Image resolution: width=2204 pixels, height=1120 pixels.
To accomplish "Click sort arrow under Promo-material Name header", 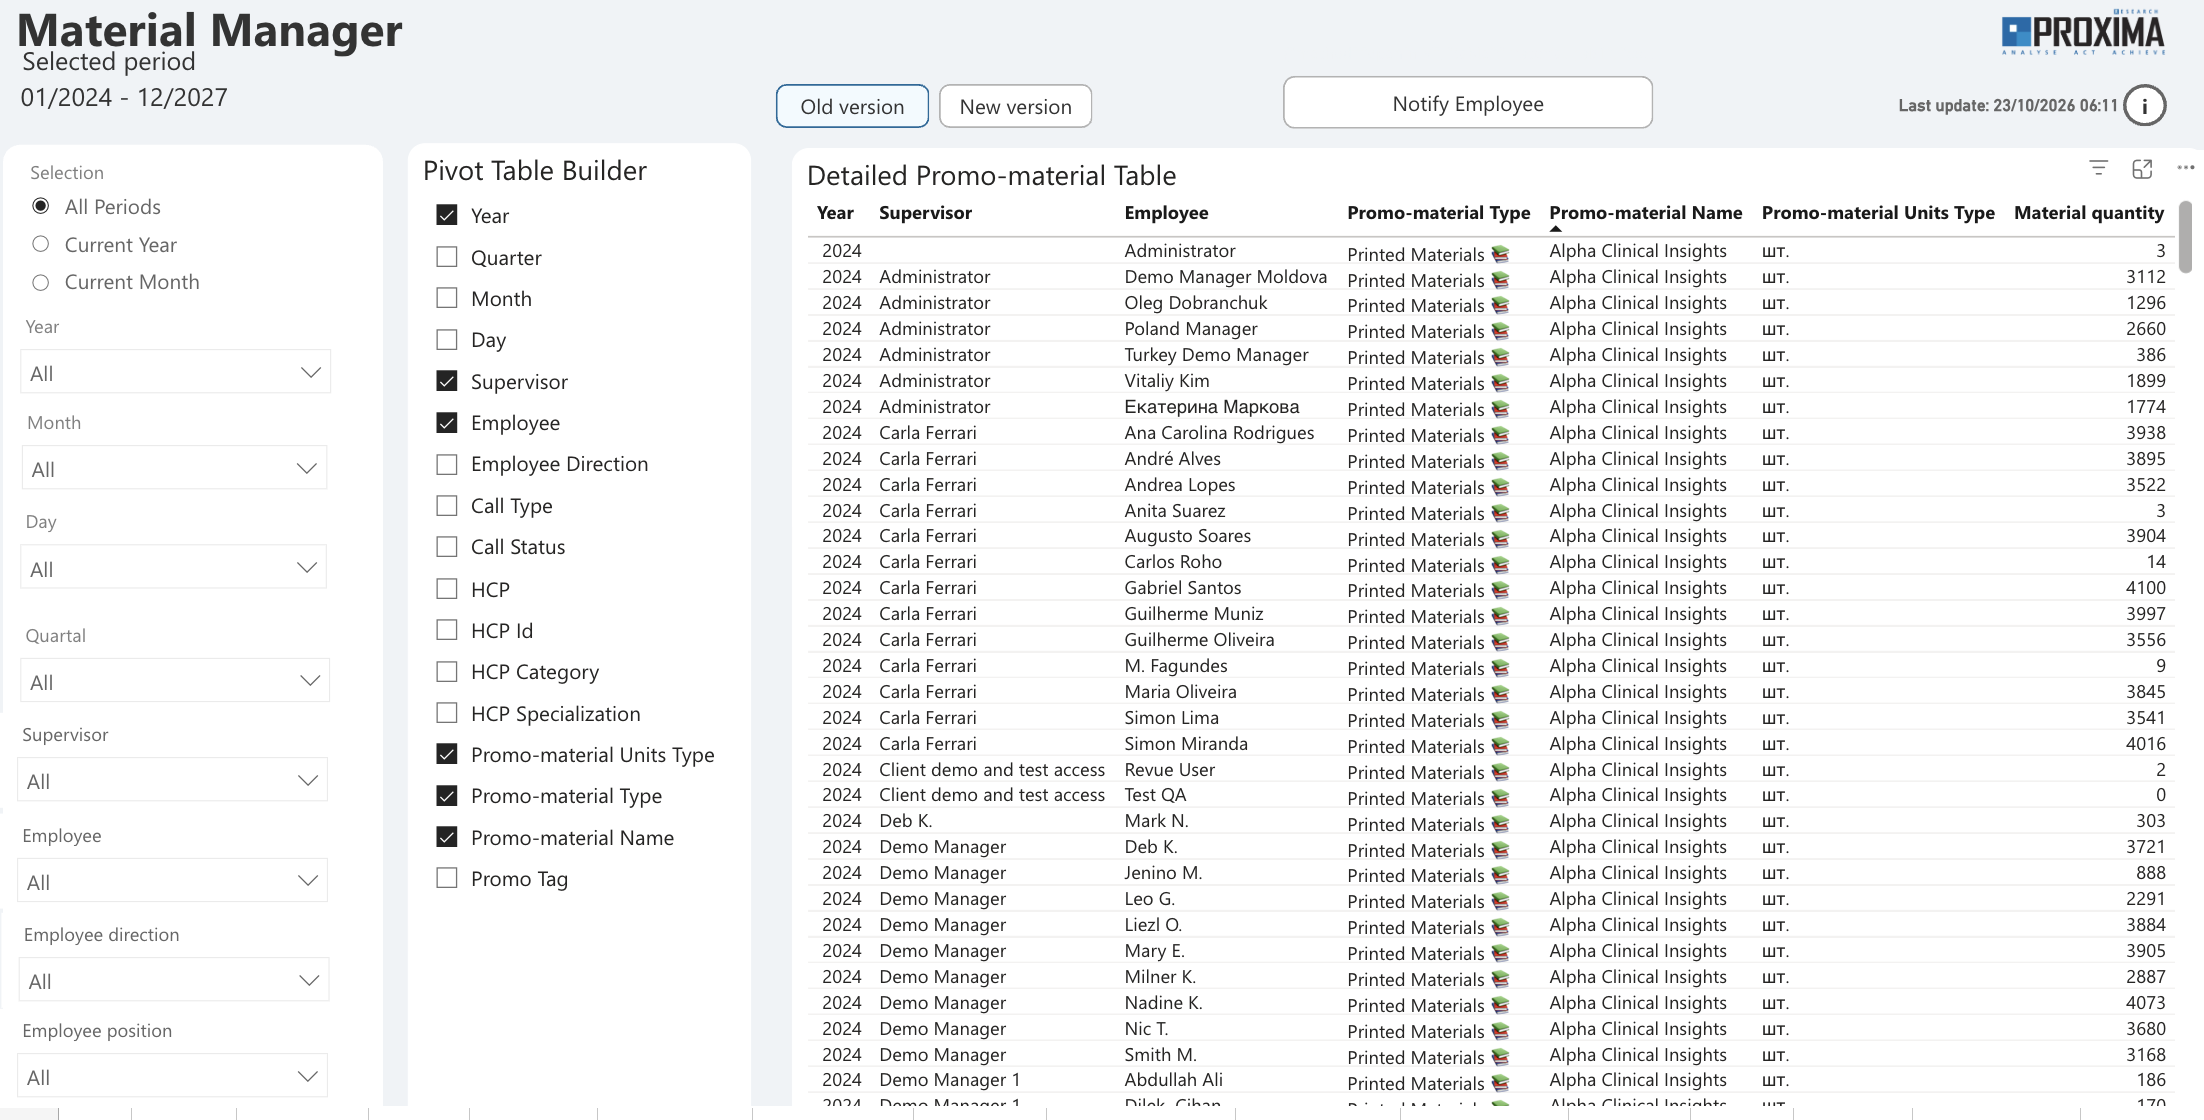I will [1556, 229].
